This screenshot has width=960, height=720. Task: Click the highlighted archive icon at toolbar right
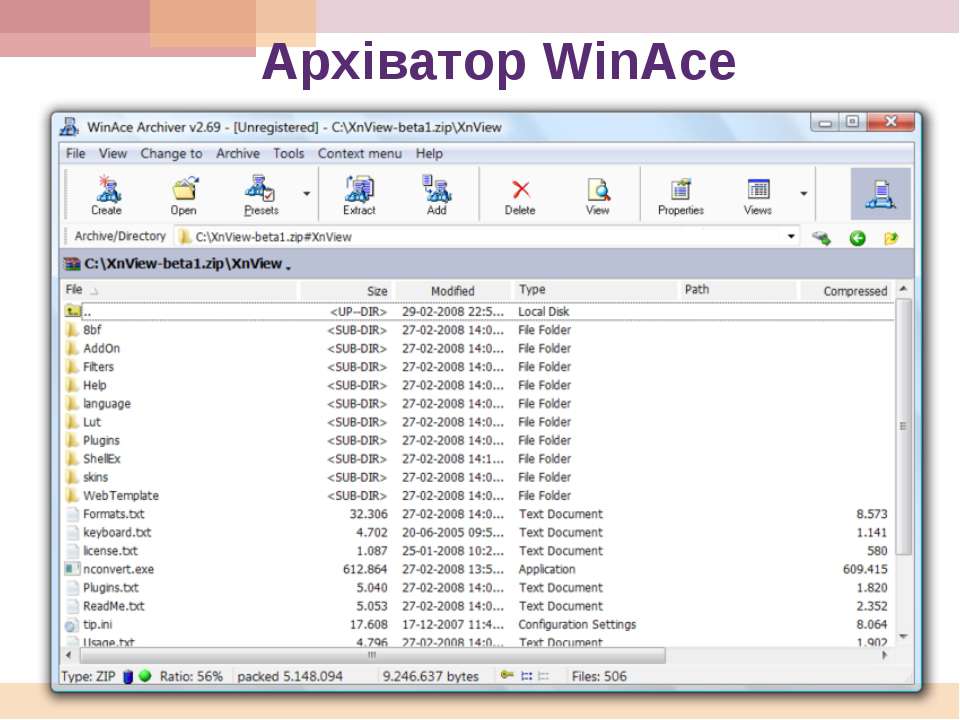880,194
